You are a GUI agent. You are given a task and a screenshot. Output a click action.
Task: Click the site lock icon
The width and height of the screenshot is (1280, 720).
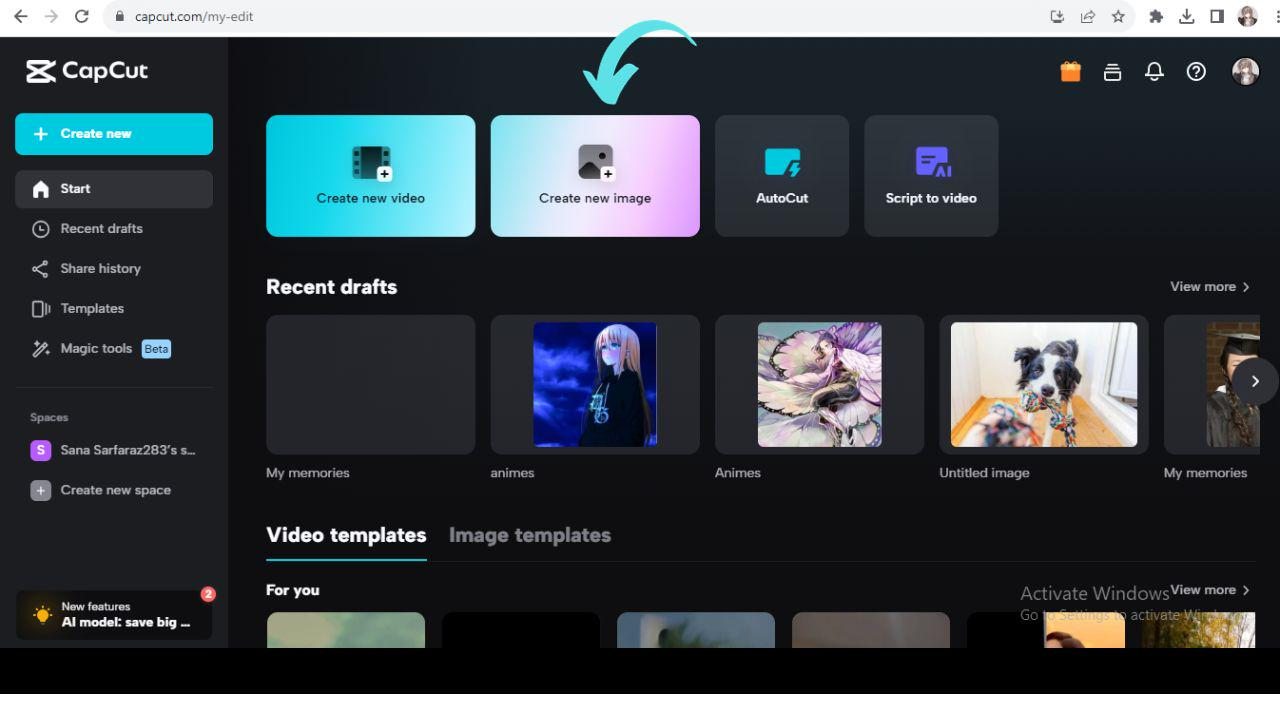tap(119, 16)
